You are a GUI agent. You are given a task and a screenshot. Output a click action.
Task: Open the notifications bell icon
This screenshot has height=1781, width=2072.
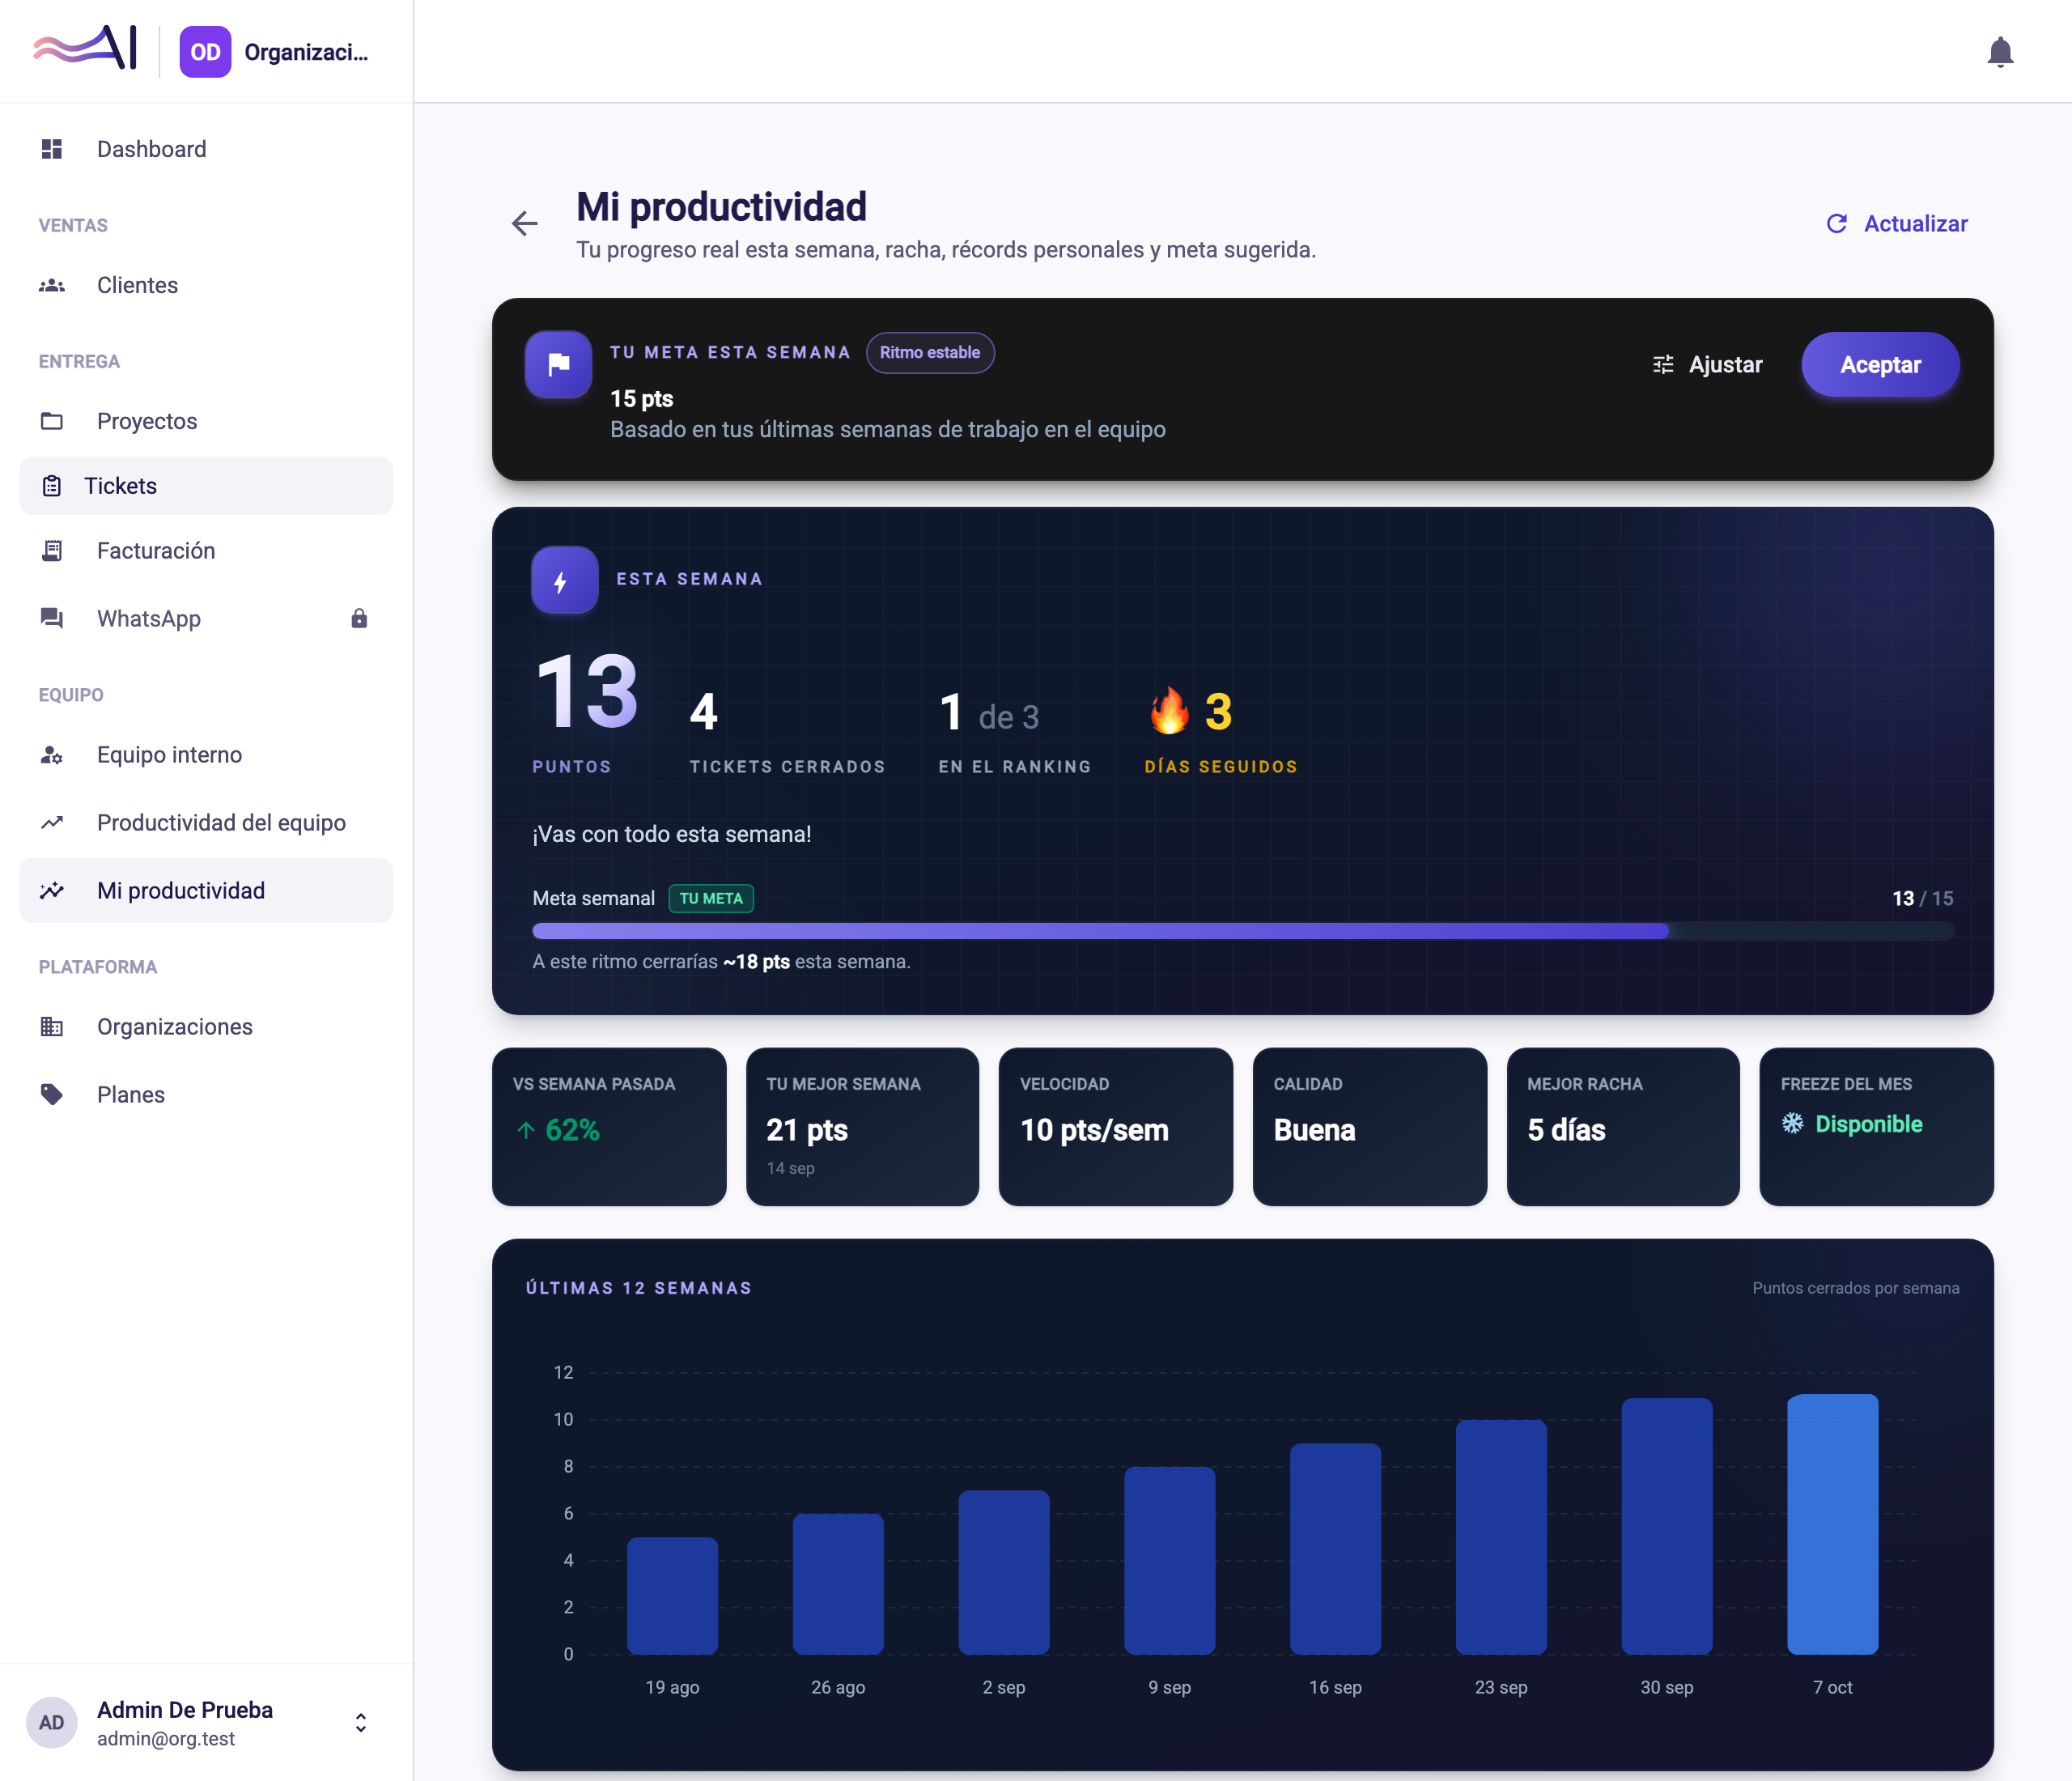coord(2000,52)
